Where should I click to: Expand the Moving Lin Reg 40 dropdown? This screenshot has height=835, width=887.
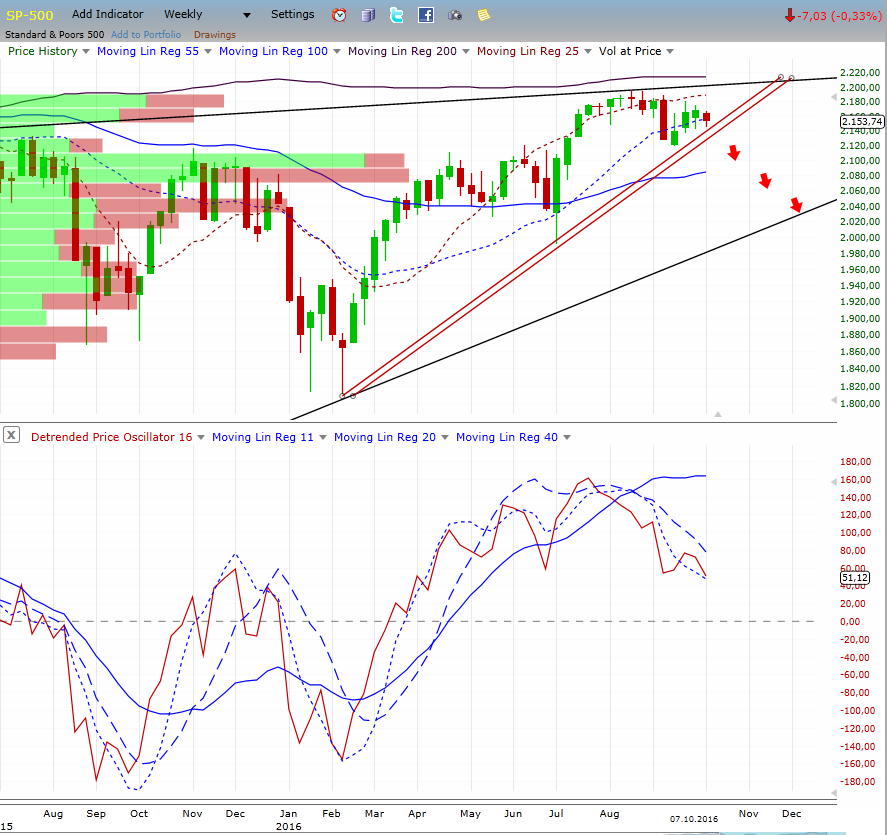point(566,437)
